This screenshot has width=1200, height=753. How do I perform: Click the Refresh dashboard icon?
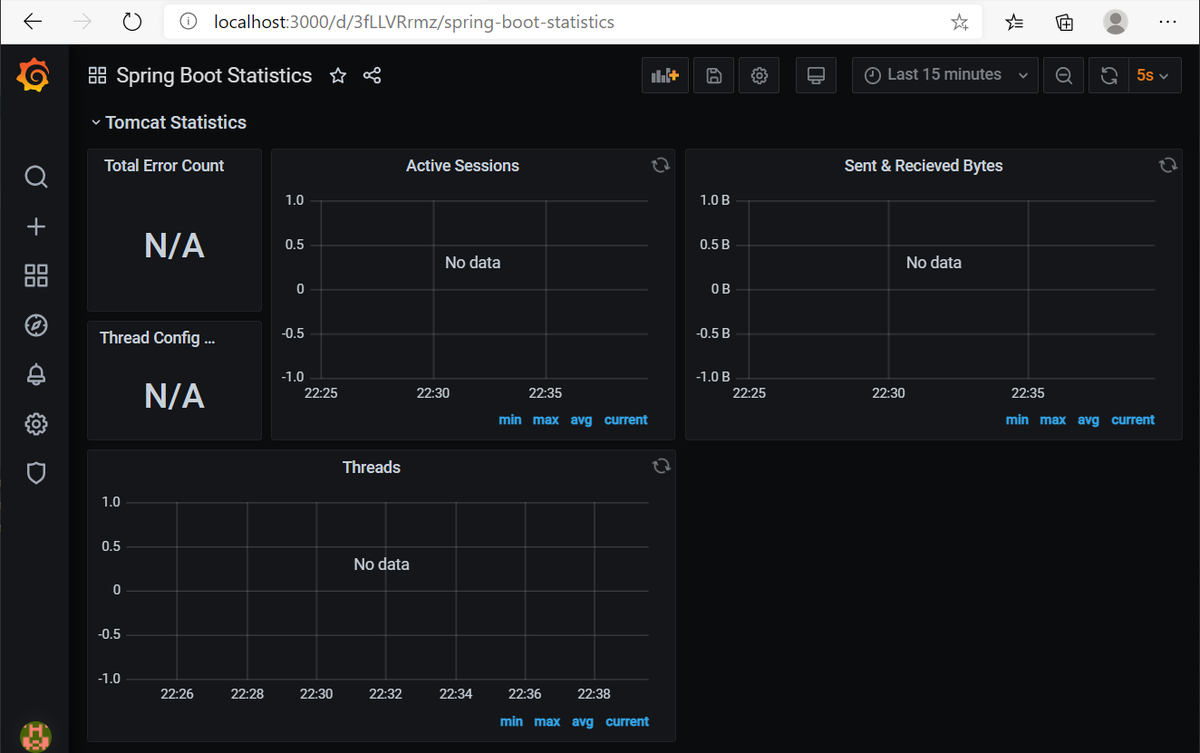[1109, 75]
